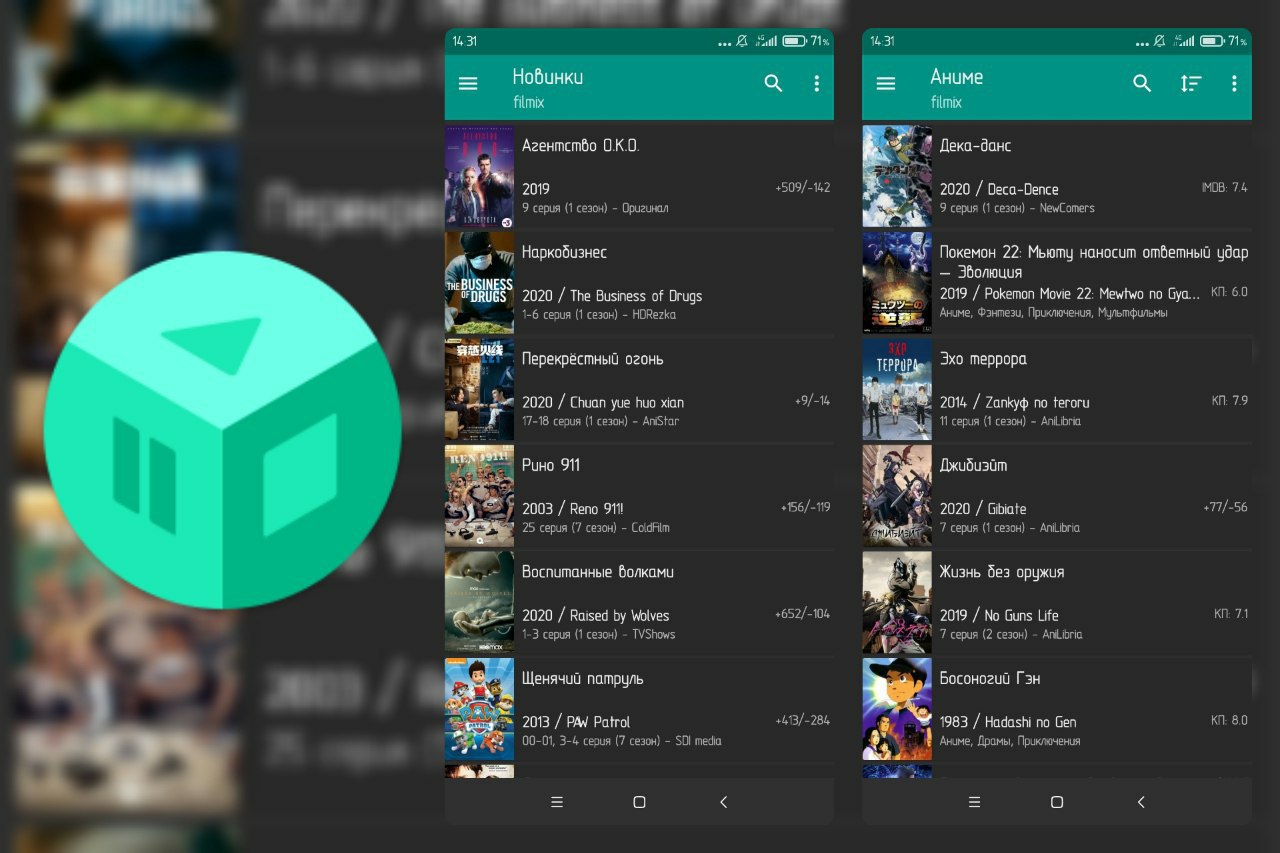Select the title "Джибиэйт"
The width and height of the screenshot is (1280, 853).
pos(973,466)
